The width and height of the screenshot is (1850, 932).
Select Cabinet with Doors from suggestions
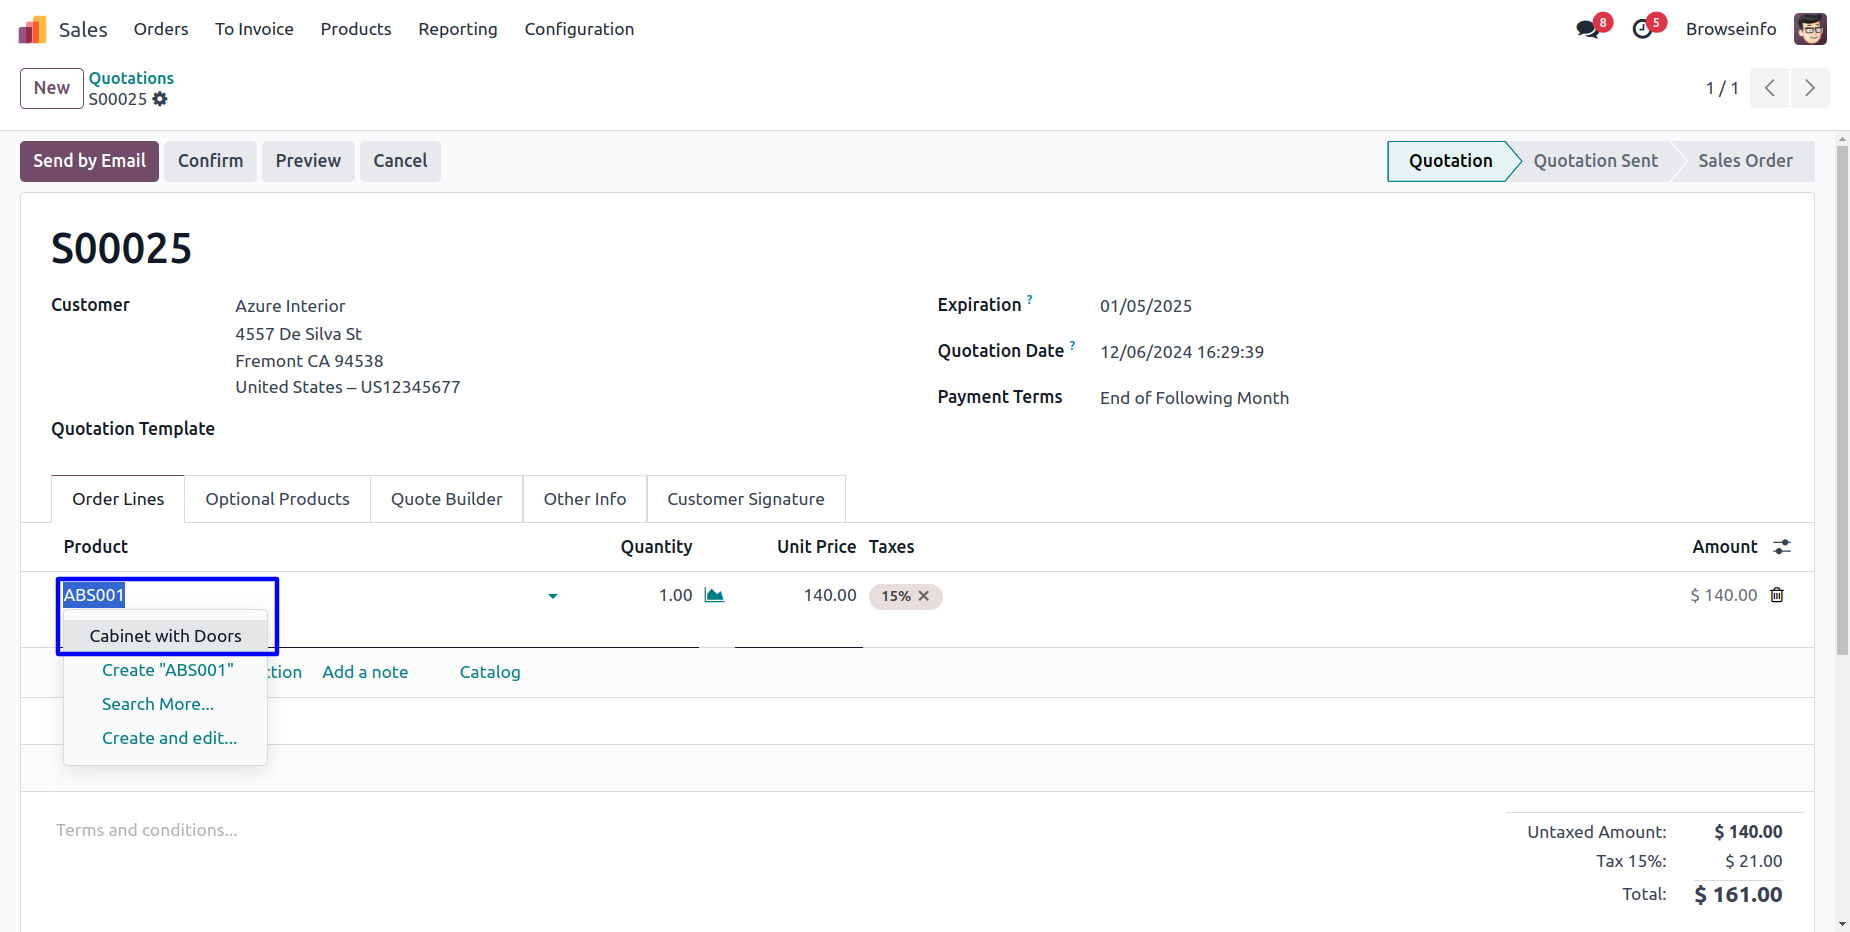click(x=165, y=636)
